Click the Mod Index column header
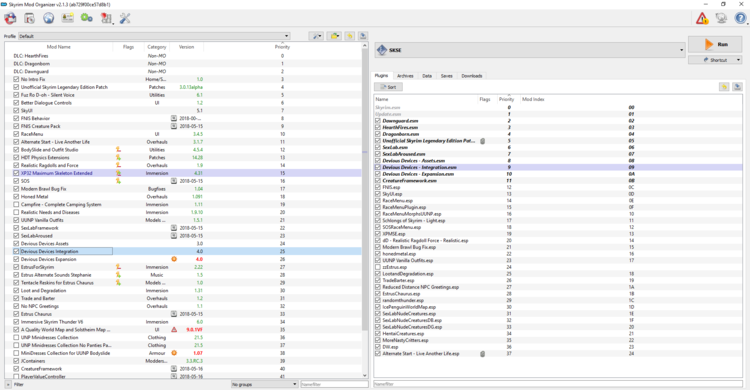This screenshot has height=390, width=750. click(533, 99)
